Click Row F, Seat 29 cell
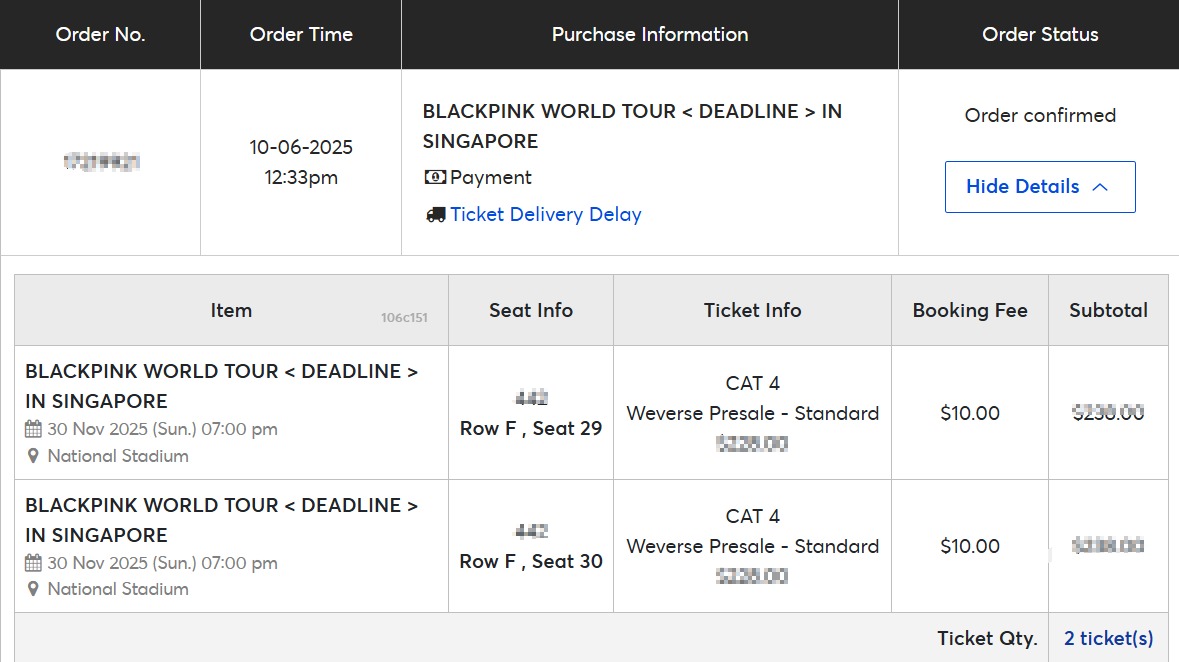 pos(531,428)
